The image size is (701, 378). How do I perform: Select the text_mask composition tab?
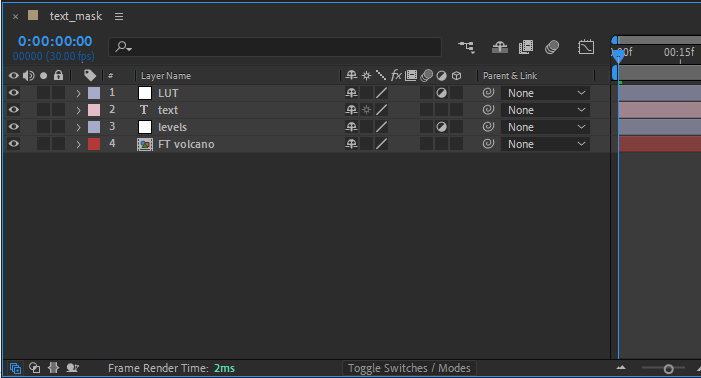[76, 16]
